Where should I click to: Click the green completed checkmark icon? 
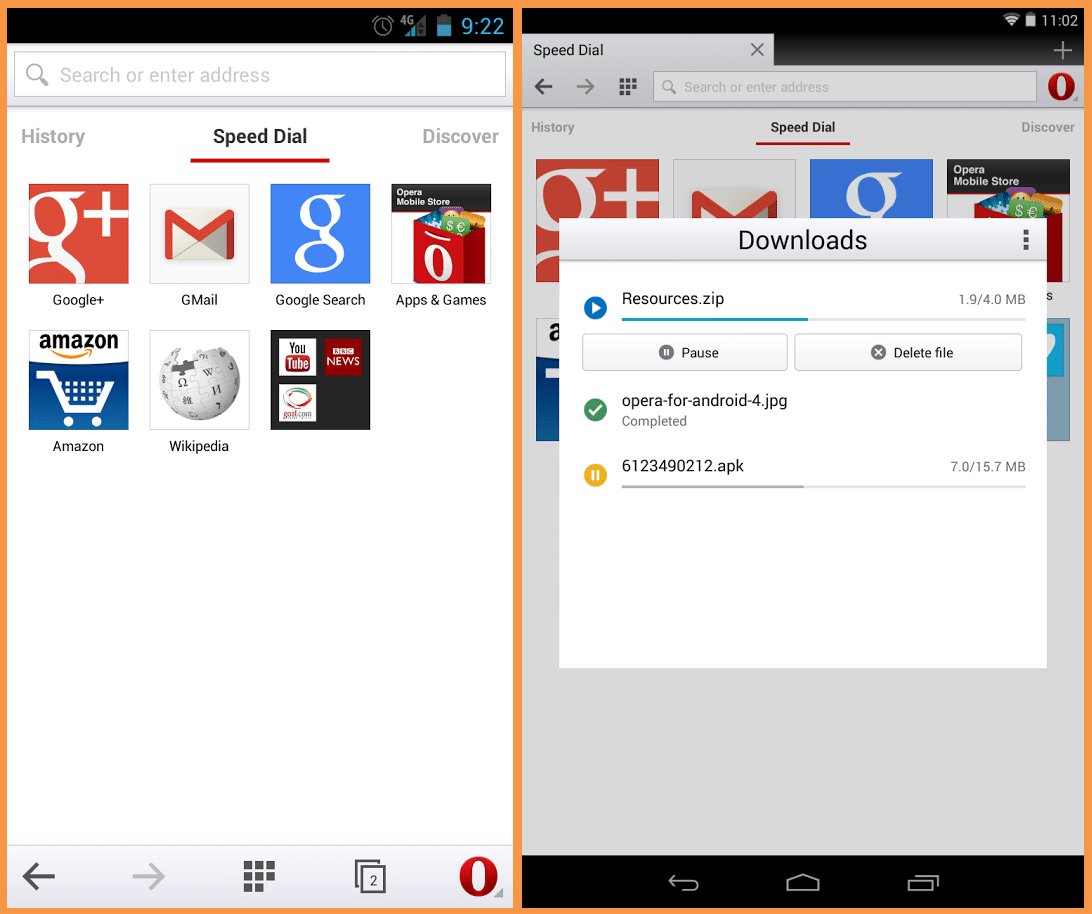tap(595, 410)
